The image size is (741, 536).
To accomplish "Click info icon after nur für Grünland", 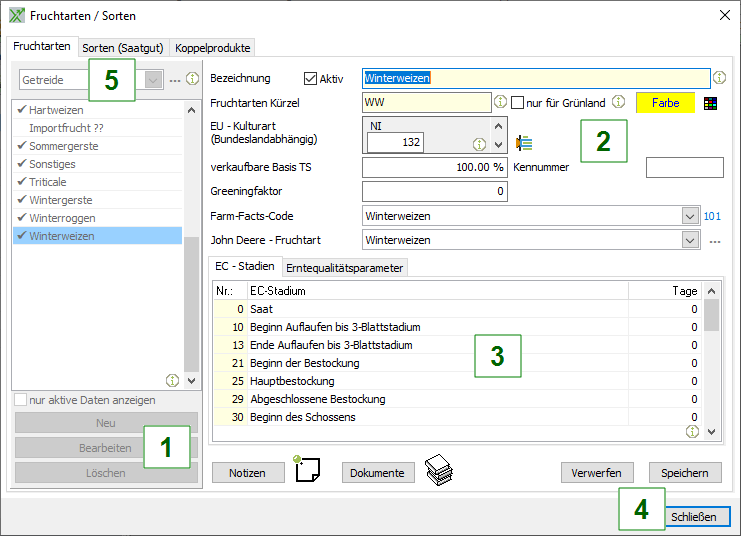I will [x=618, y=102].
